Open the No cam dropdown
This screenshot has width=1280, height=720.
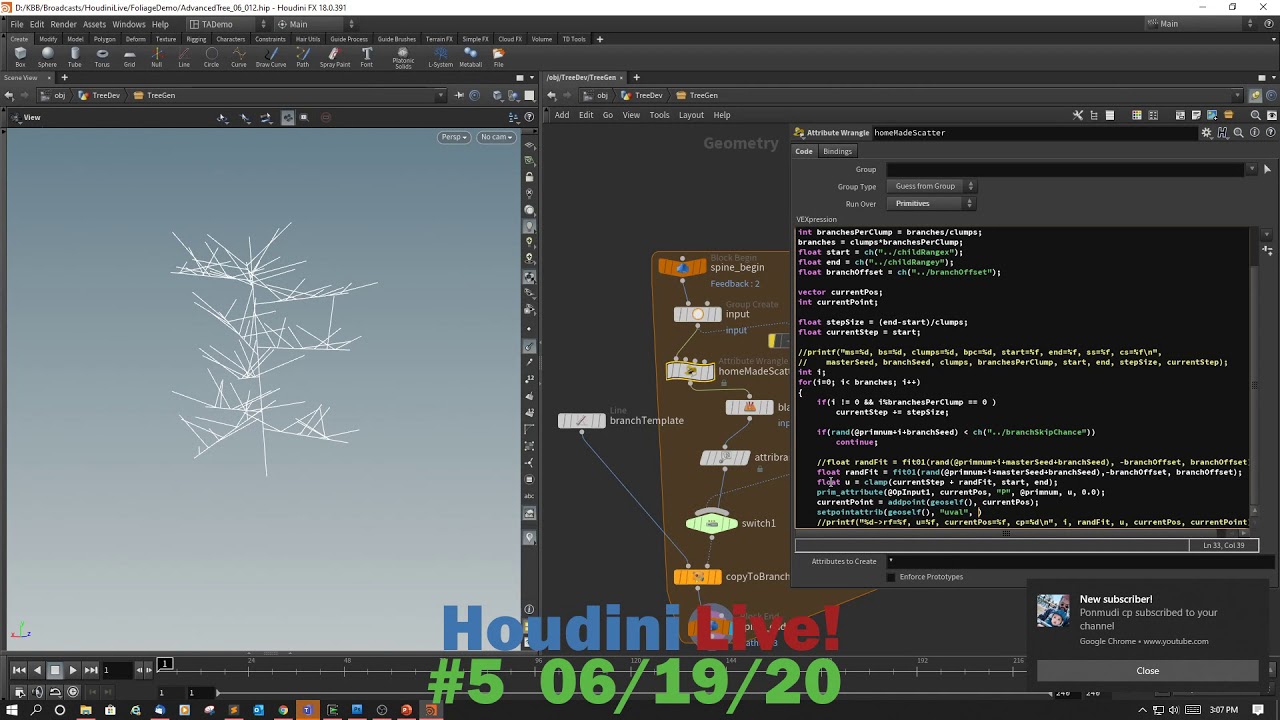(496, 137)
